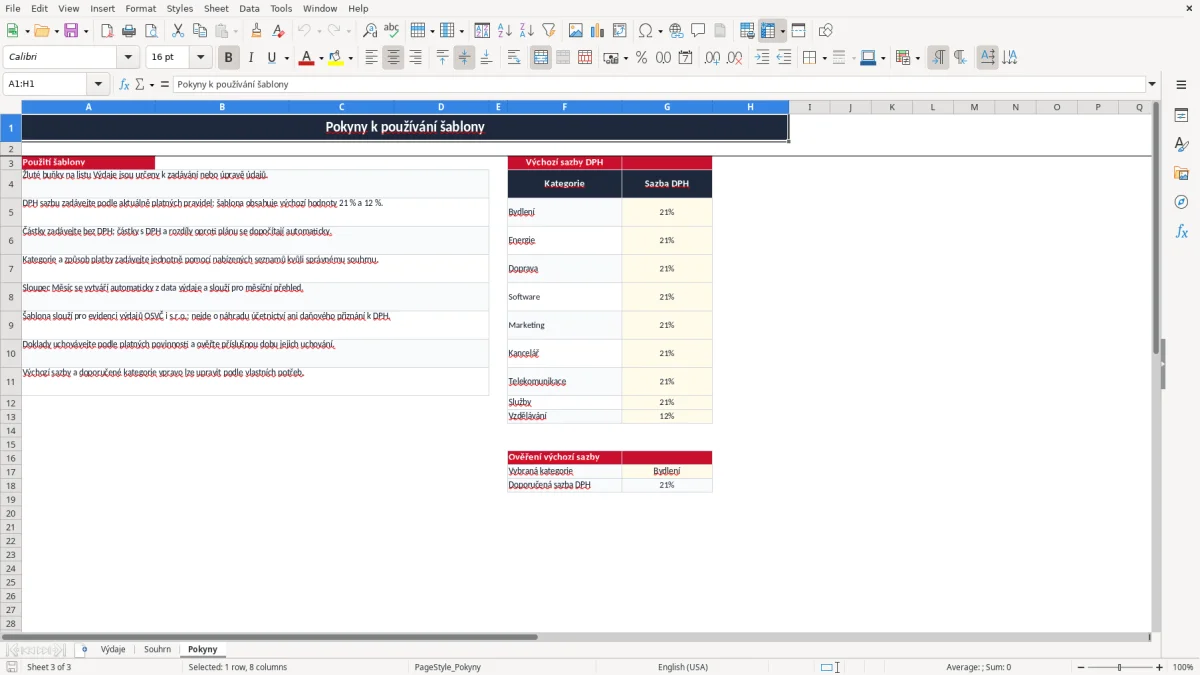Select column header G
Viewport: 1200px width, 675px height.
(667, 107)
